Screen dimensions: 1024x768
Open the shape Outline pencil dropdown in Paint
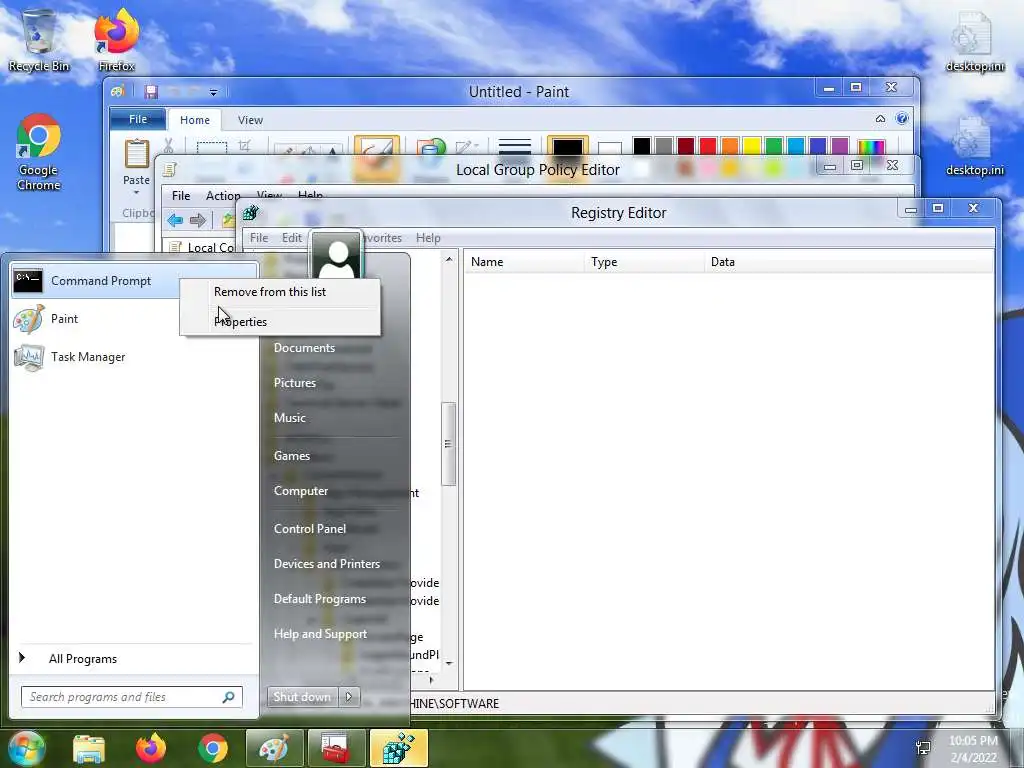[467, 147]
